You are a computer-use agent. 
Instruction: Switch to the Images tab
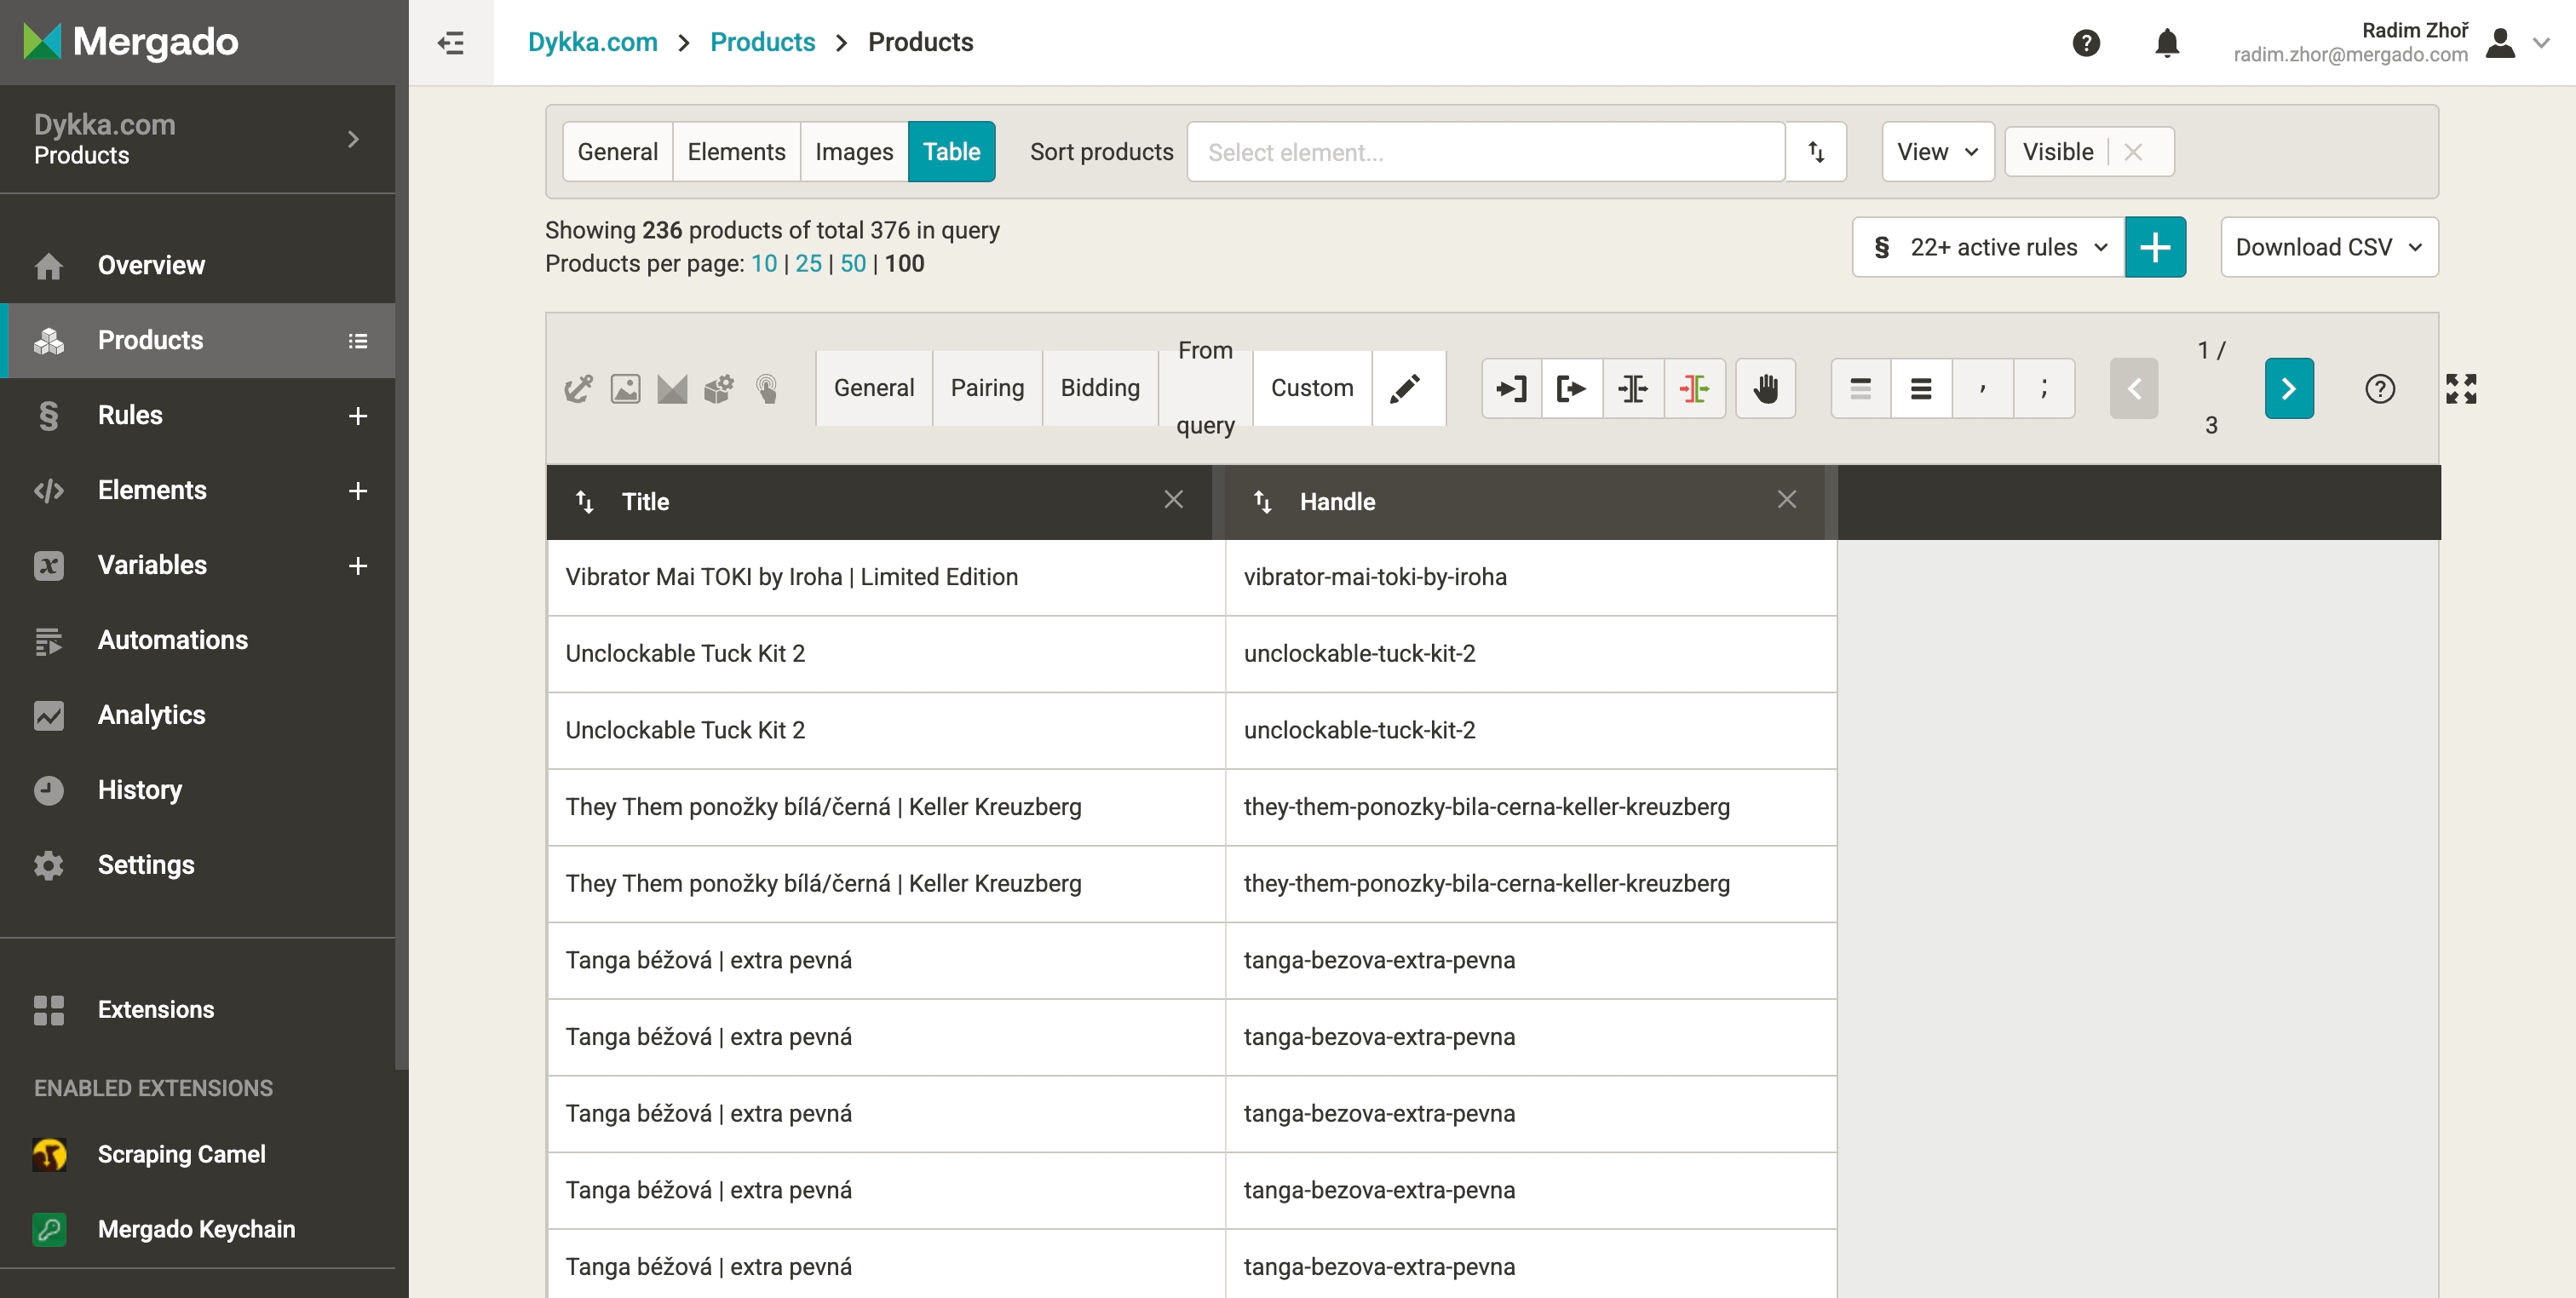point(853,152)
